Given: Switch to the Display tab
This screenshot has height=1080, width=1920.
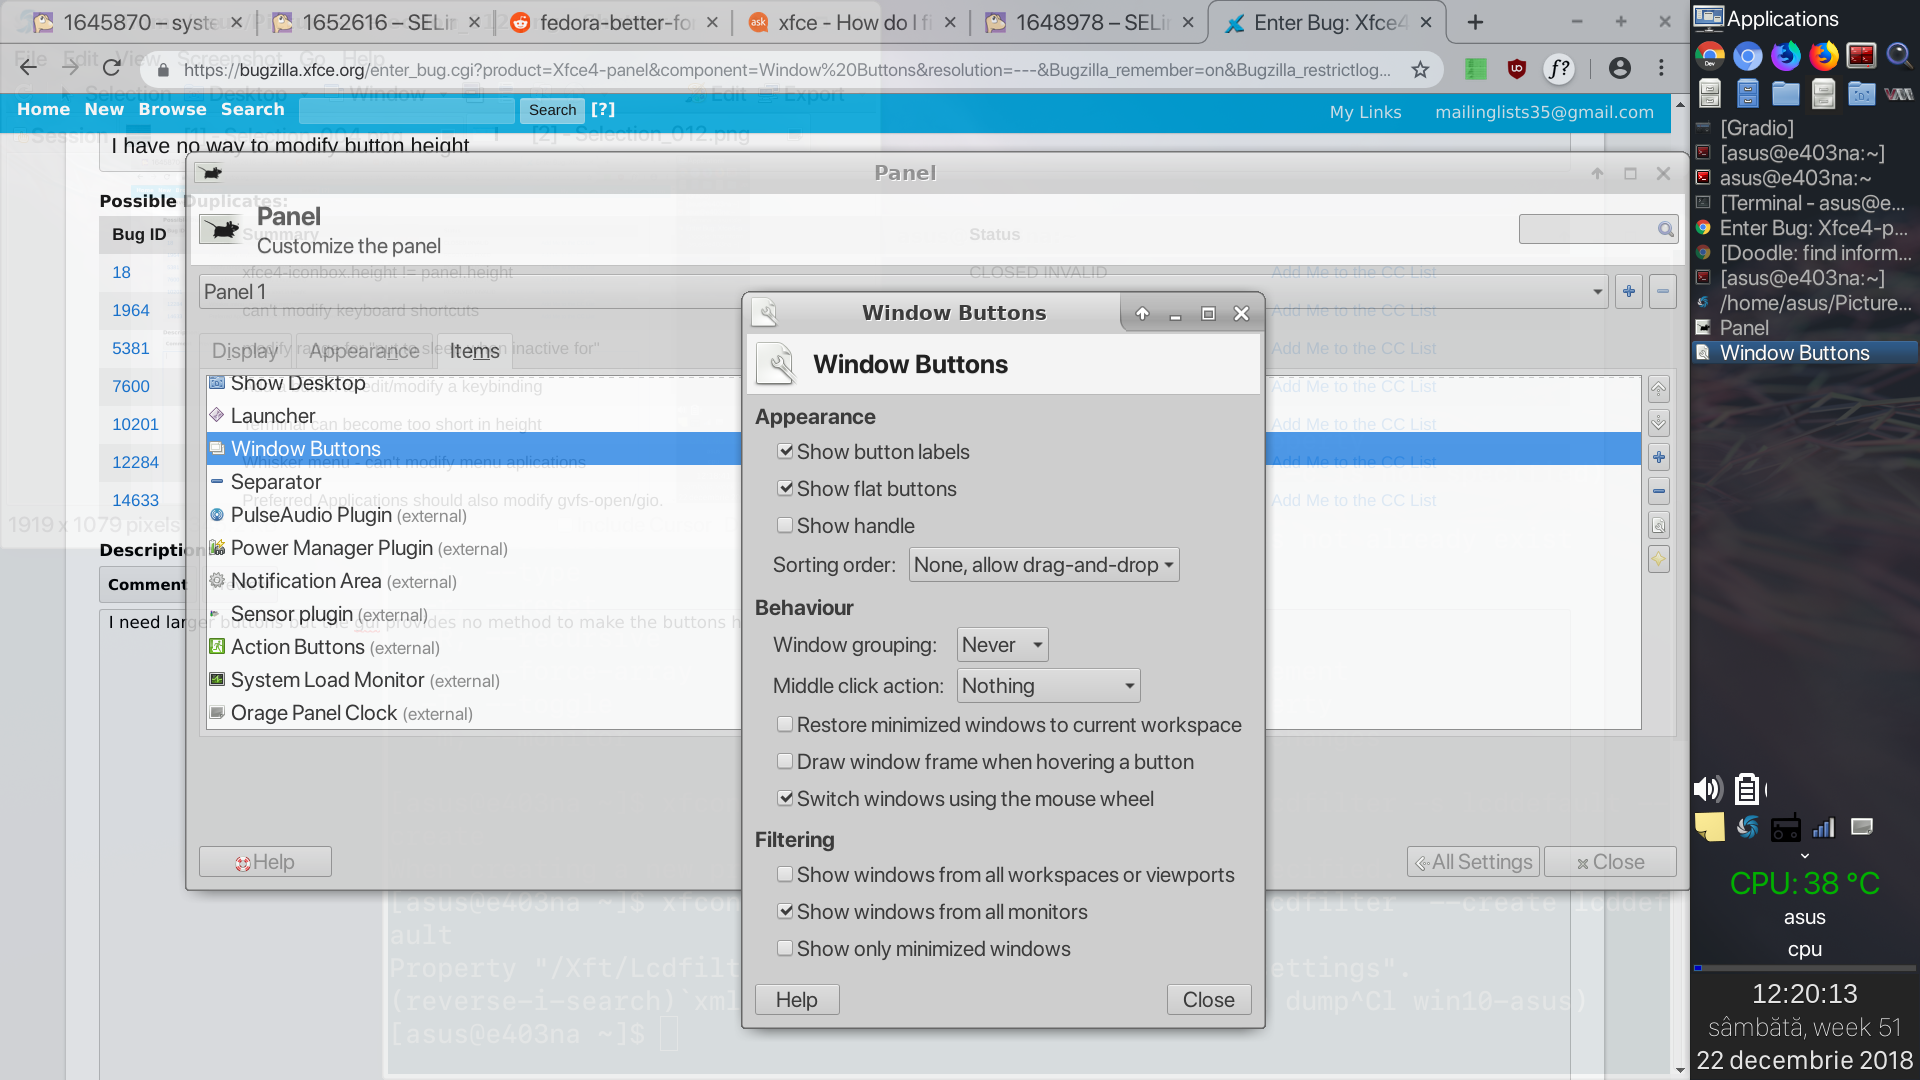Looking at the screenshot, I should click(x=245, y=351).
